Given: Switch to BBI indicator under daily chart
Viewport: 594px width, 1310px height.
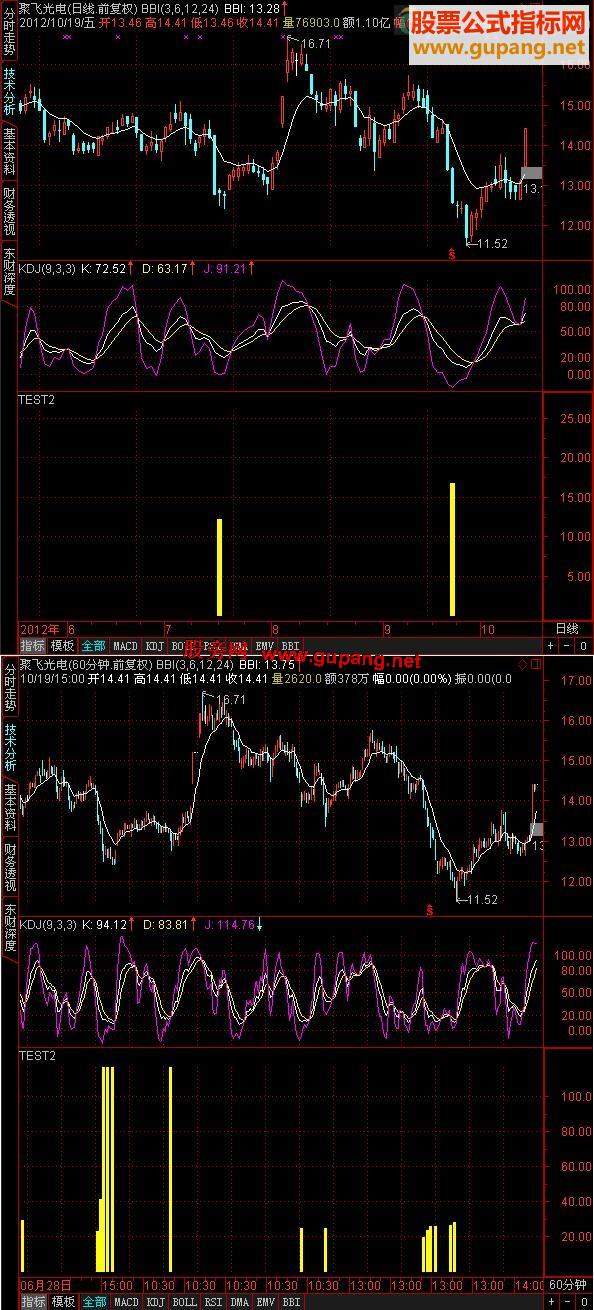Looking at the screenshot, I should point(290,646).
